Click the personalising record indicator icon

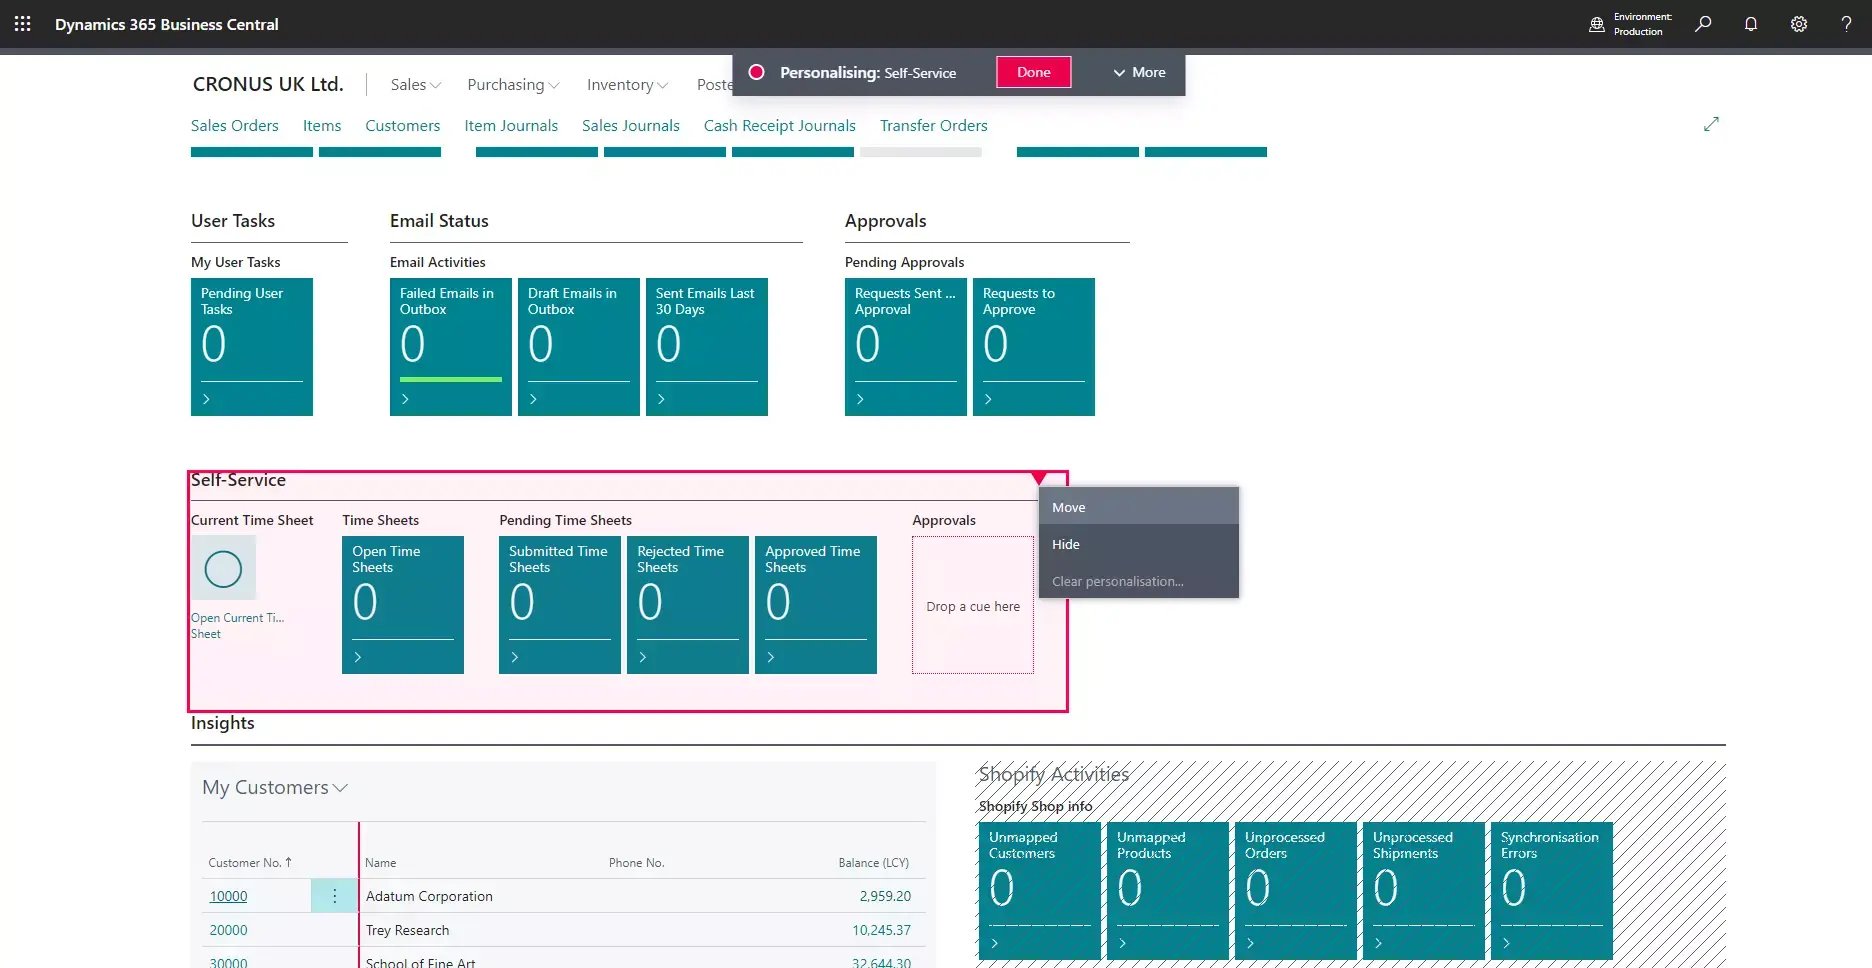click(x=757, y=72)
